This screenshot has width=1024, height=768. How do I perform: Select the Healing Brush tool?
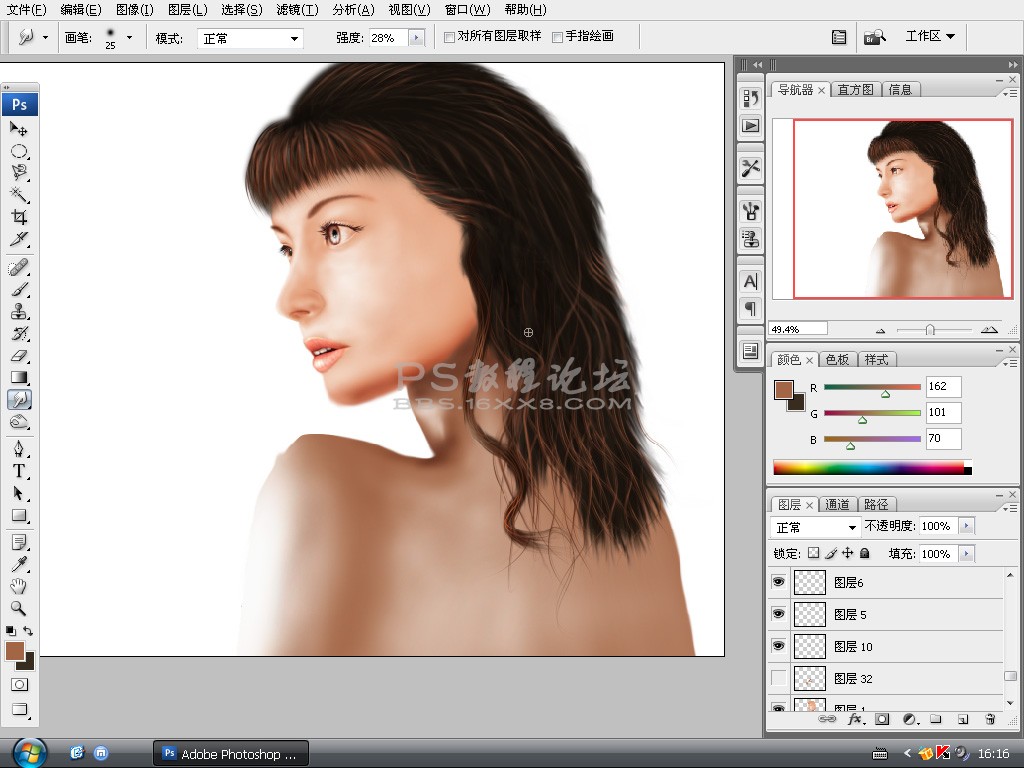[x=19, y=267]
